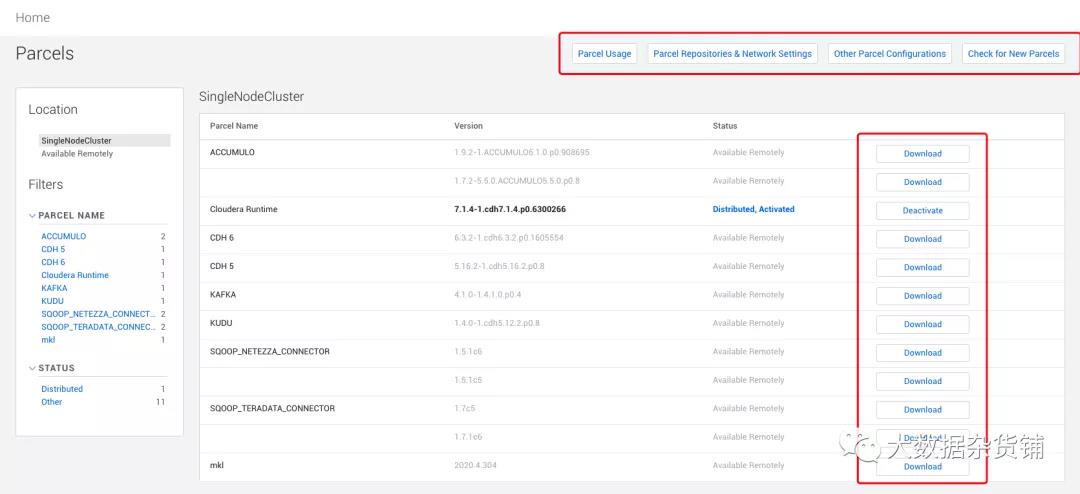The image size is (1080, 494).
Task: Click Check for New Parcels
Action: tap(1013, 54)
